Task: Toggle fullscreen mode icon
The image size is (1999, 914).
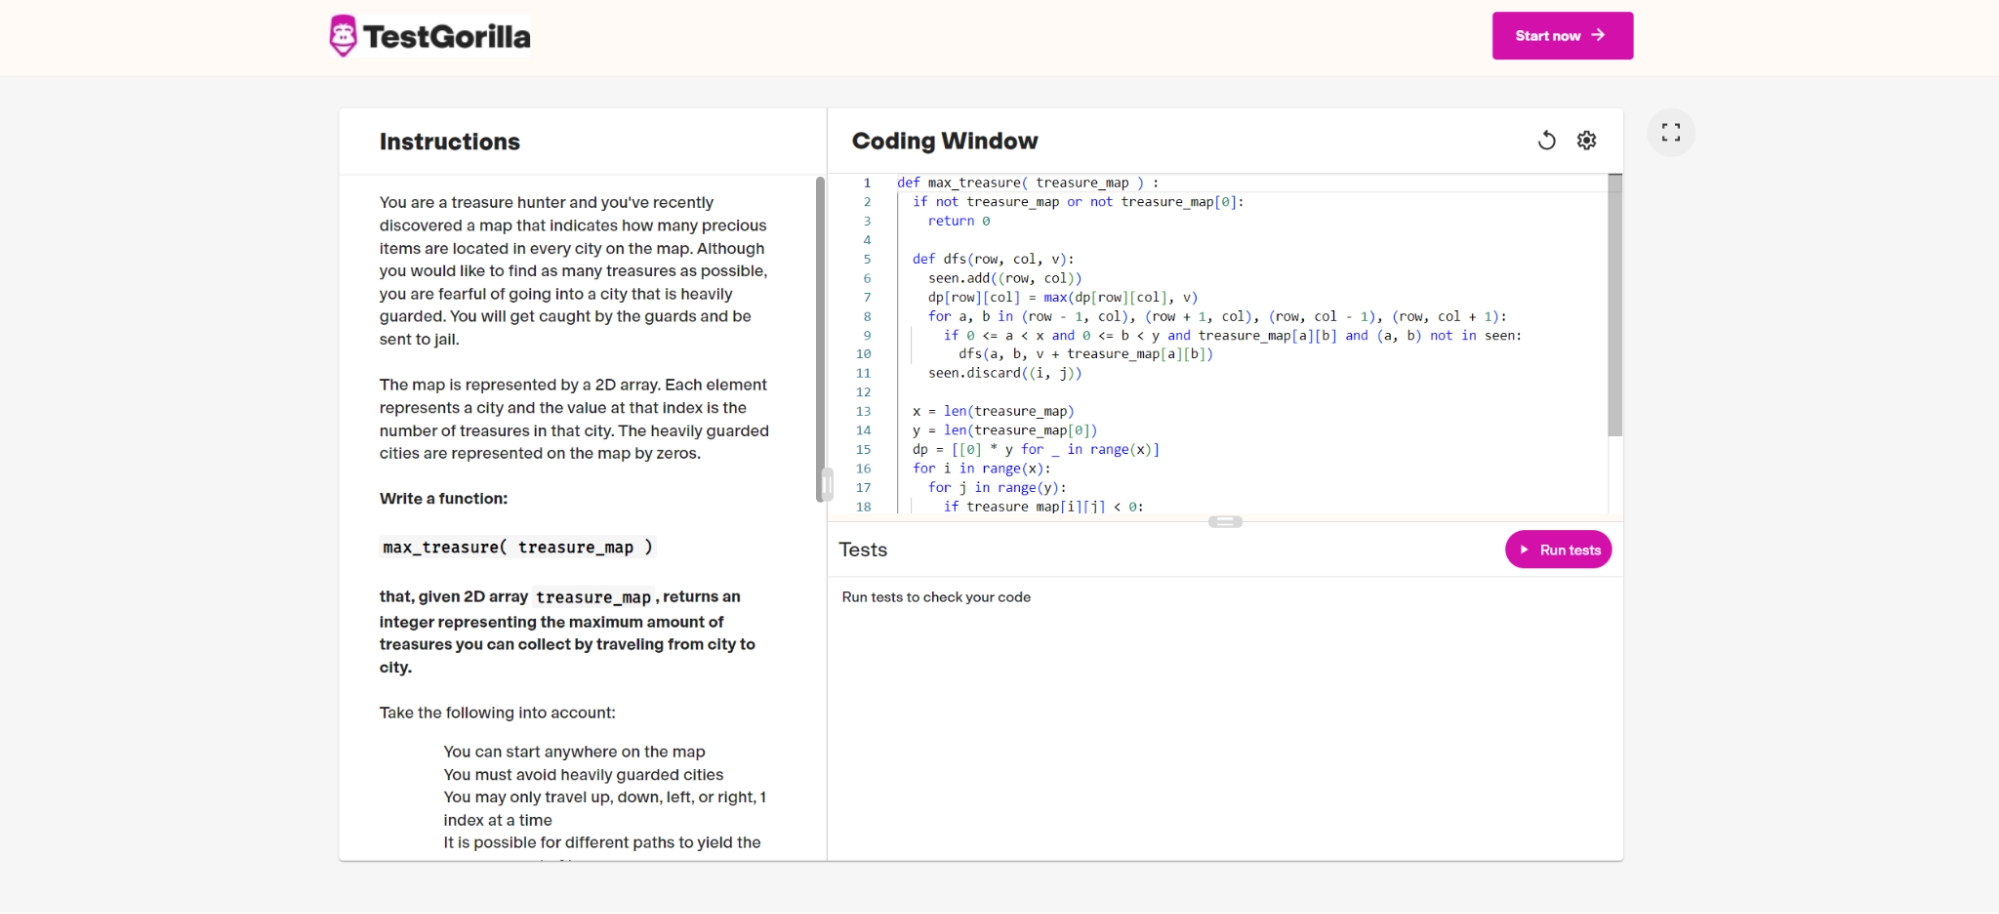Action: coord(1670,133)
